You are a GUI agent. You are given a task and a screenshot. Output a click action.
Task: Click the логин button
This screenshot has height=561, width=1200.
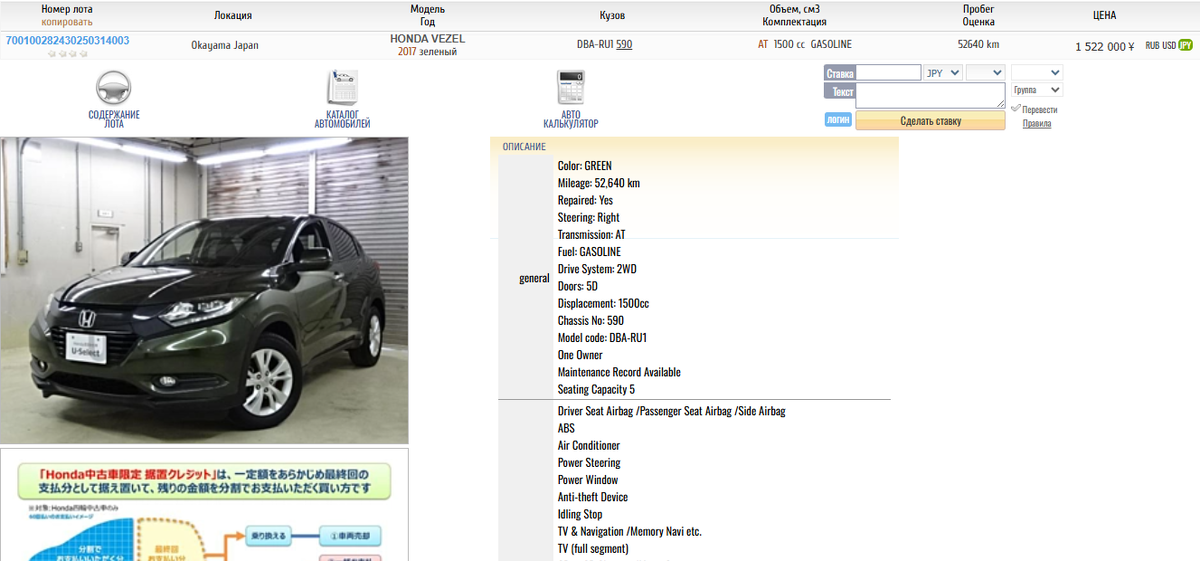point(838,120)
